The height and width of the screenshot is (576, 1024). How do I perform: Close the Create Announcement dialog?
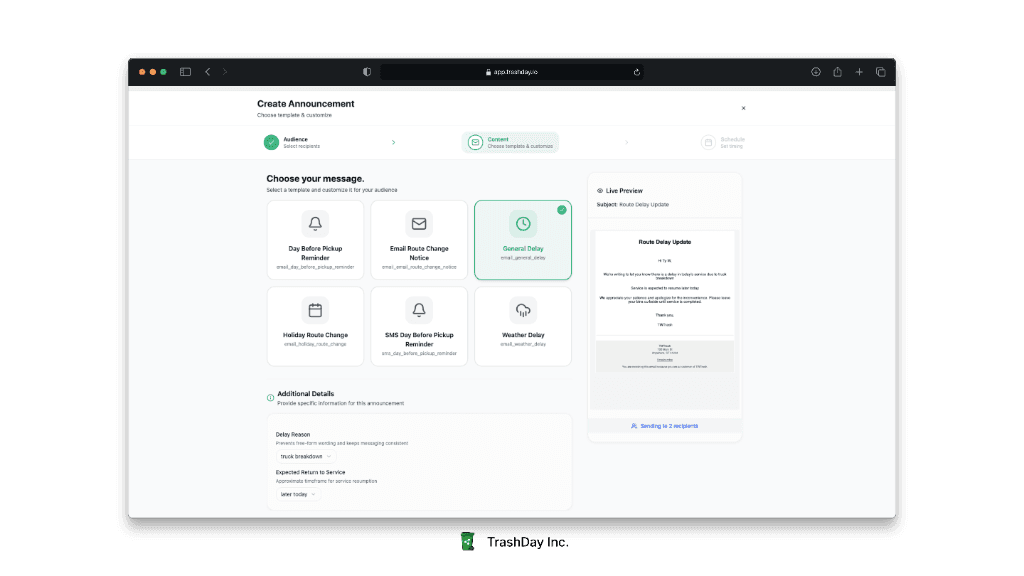pos(743,107)
